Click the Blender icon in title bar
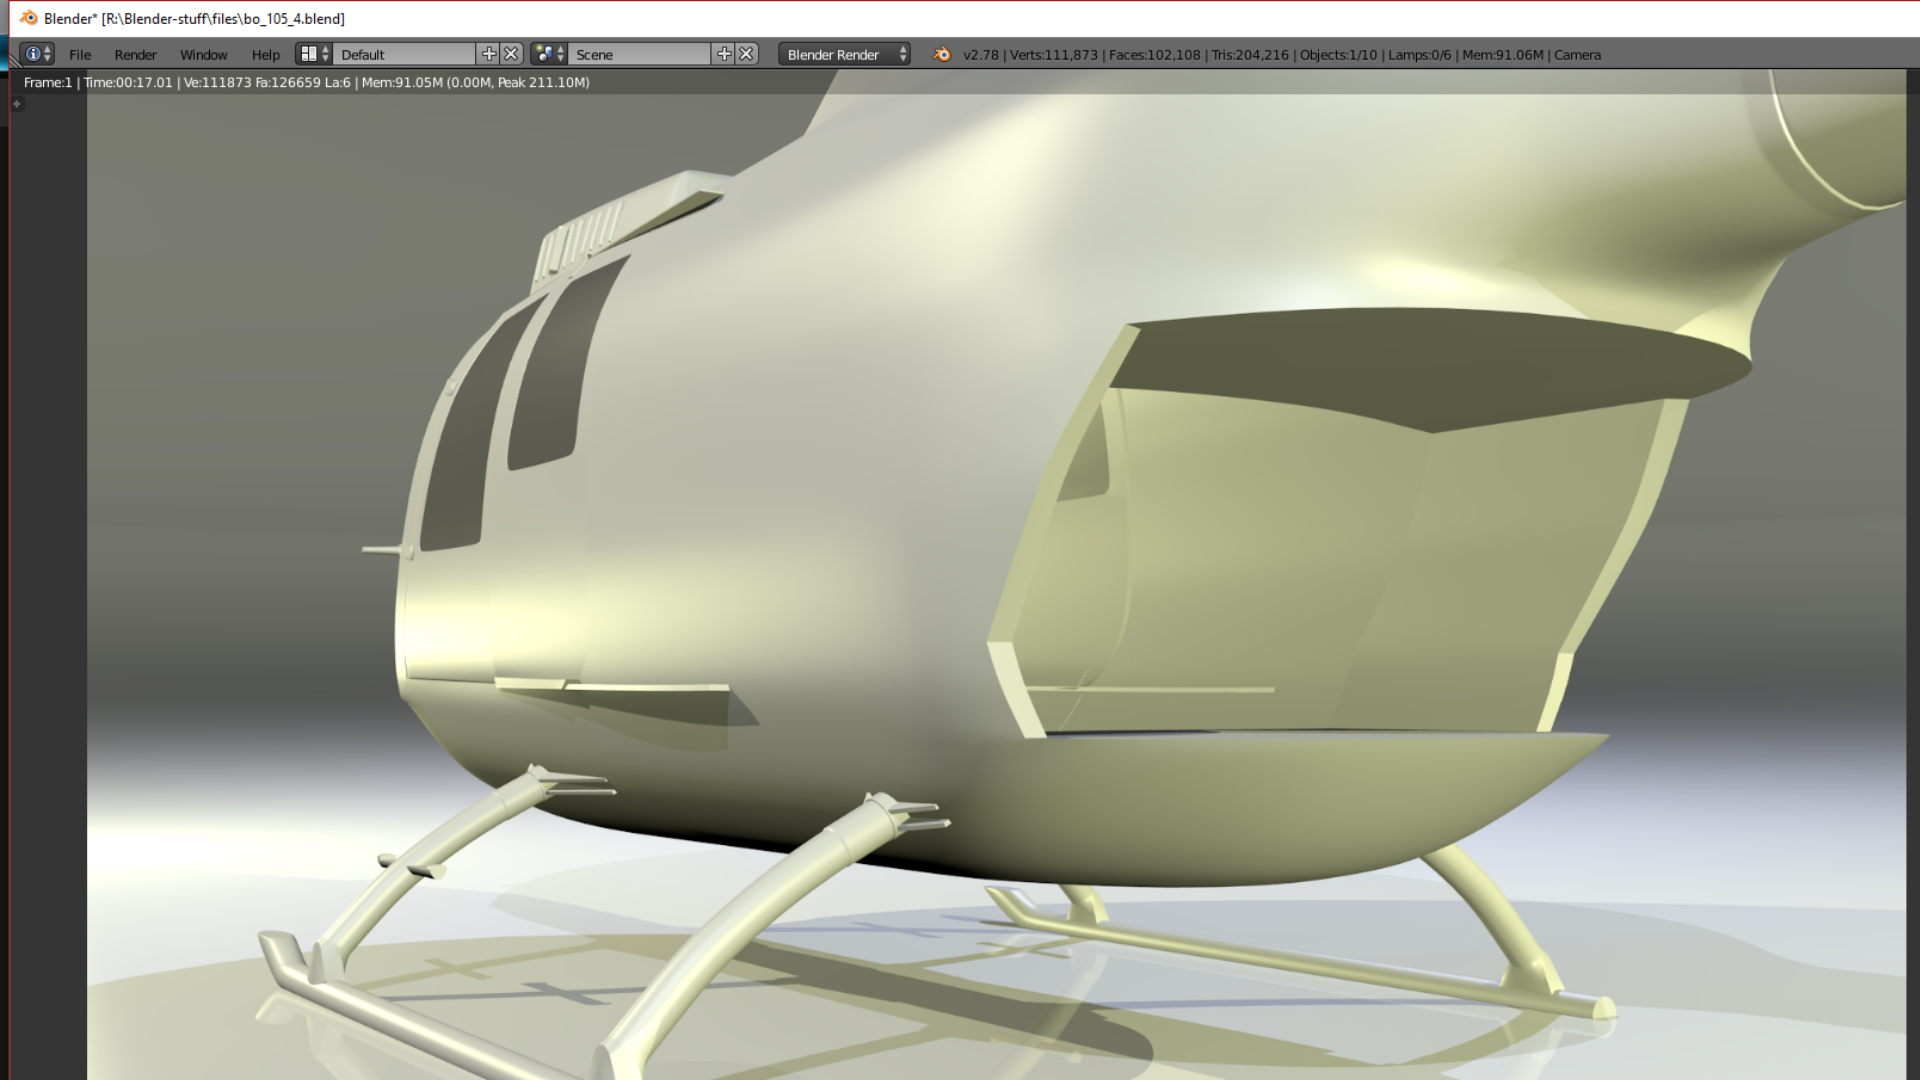The image size is (1920, 1080). pyautogui.click(x=28, y=18)
